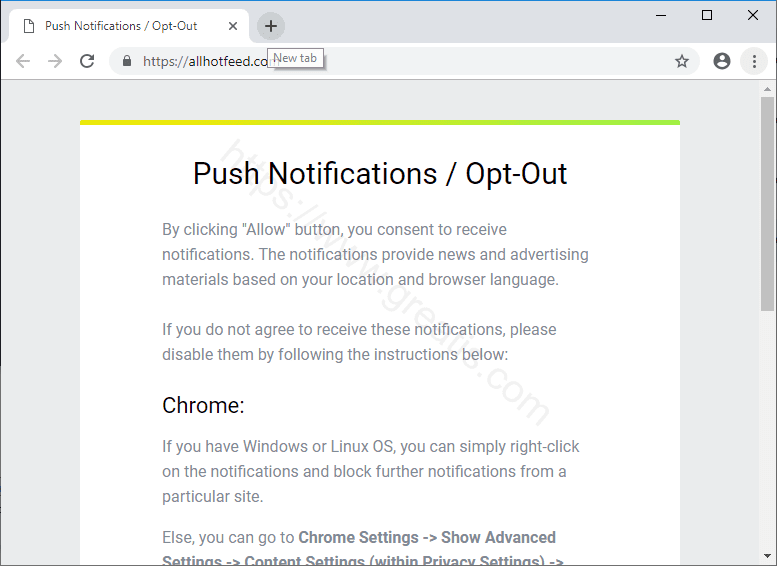Go back to the previous page
This screenshot has height=566, width=777.
click(23, 61)
